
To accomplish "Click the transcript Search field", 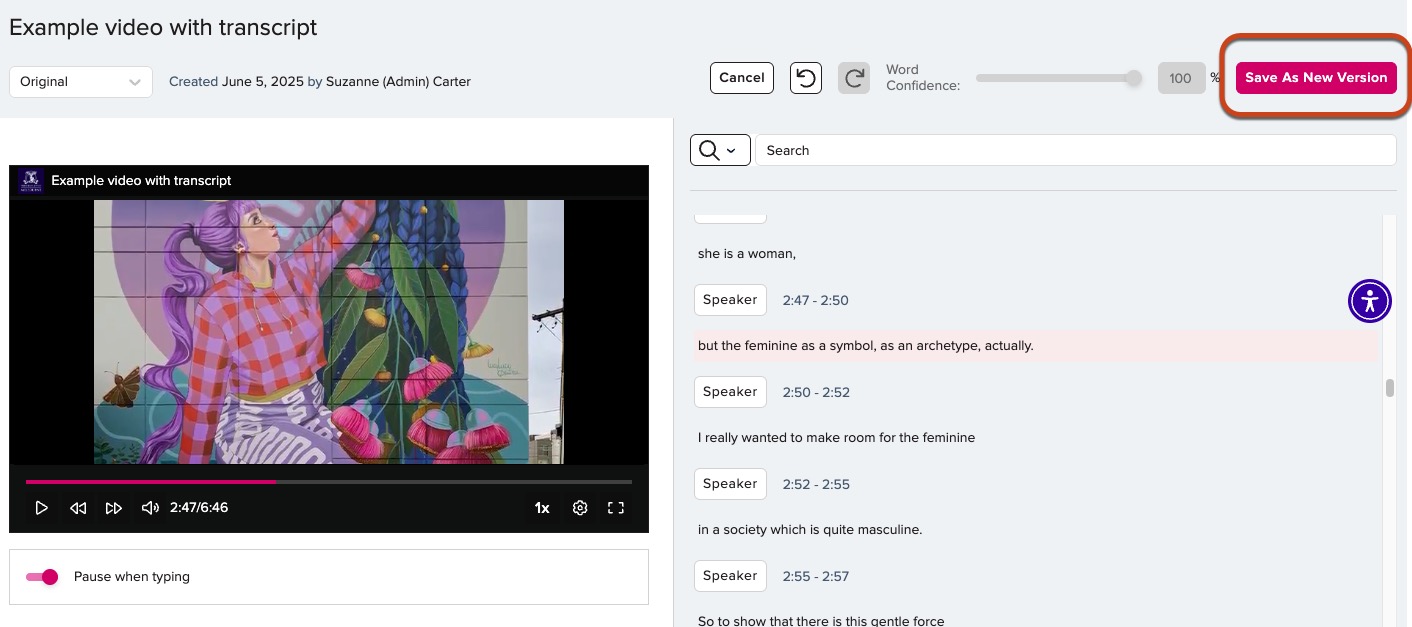I will click(x=1075, y=150).
